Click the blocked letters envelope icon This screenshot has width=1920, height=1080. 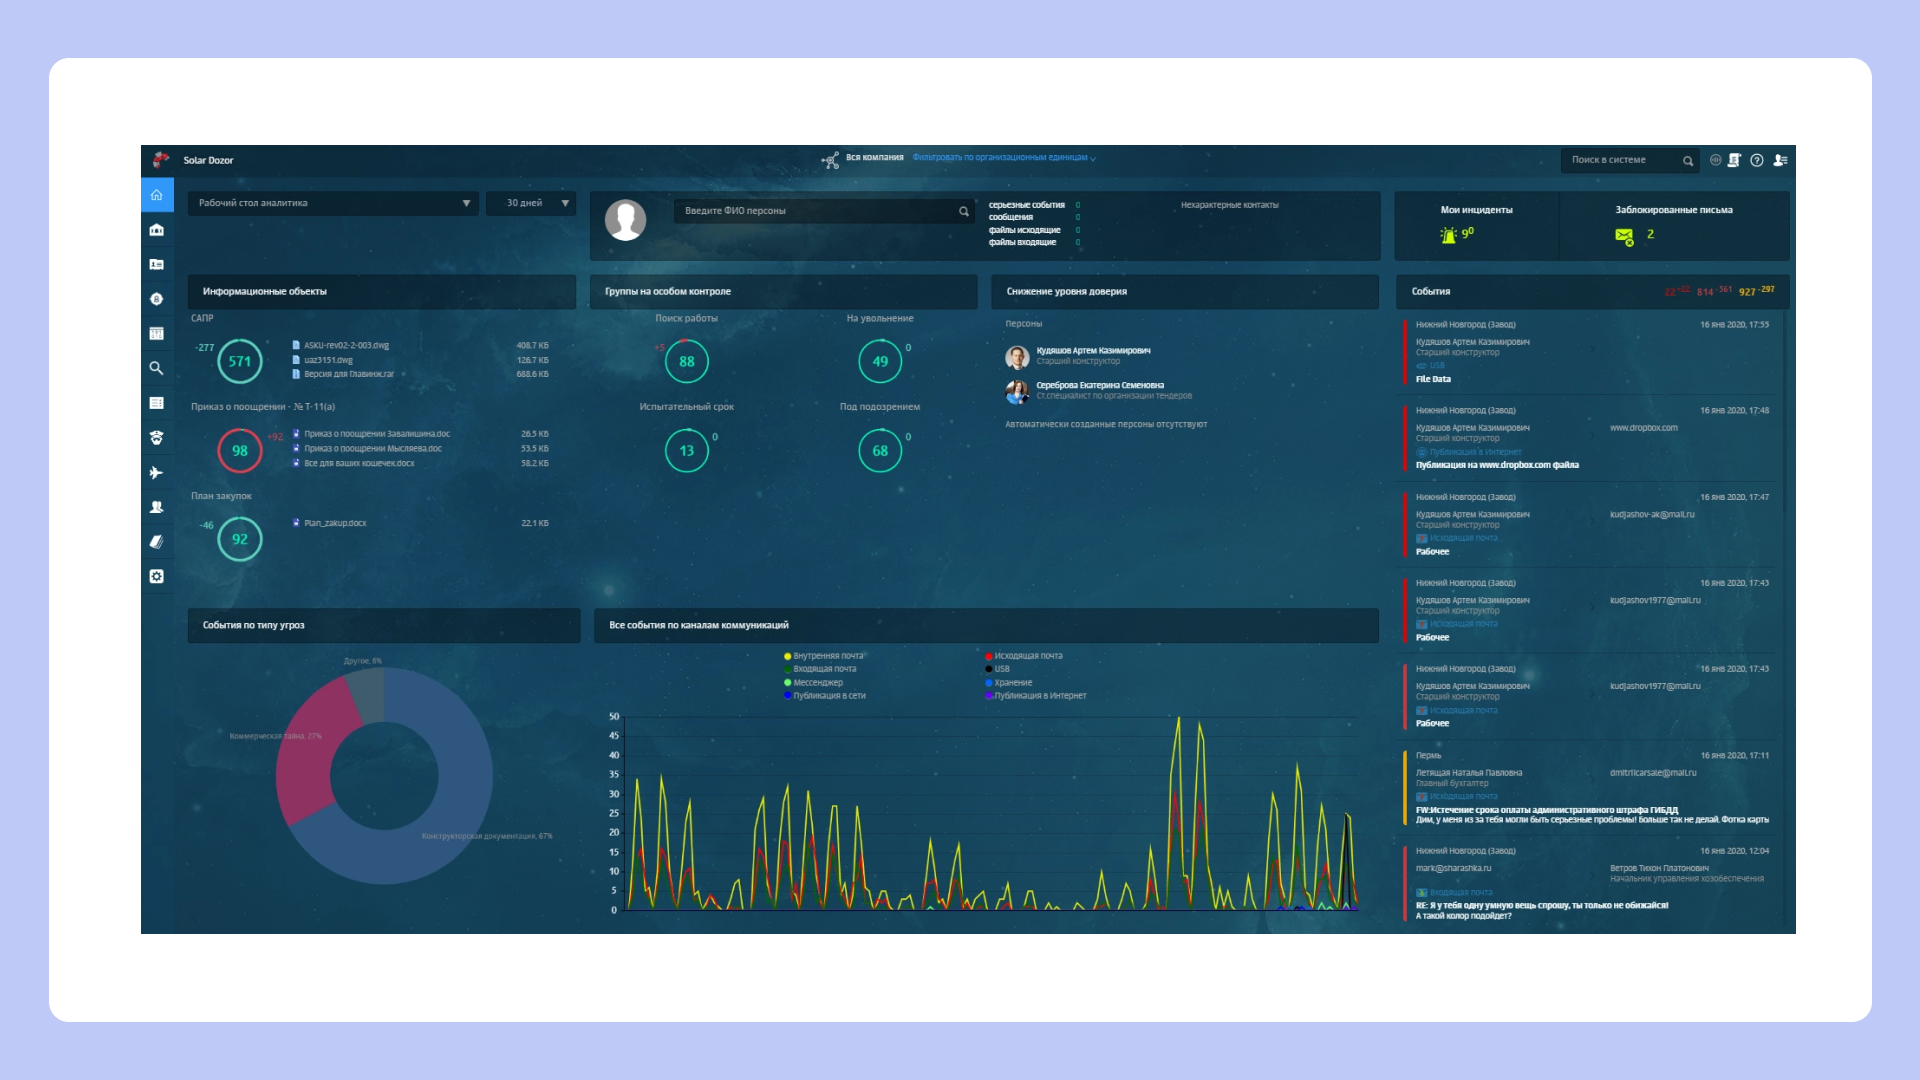[x=1623, y=236]
